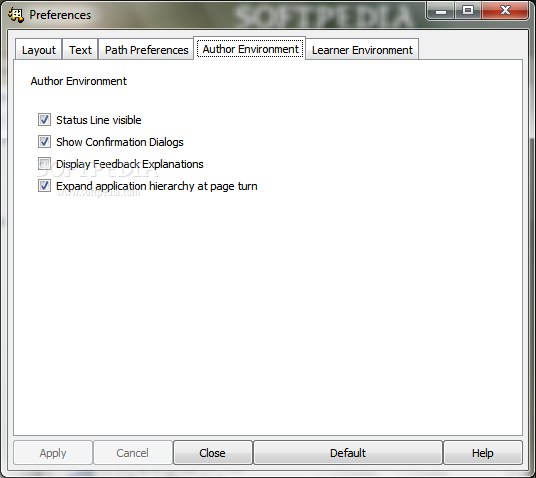Image resolution: width=536 pixels, height=478 pixels.
Task: Select the Author Environment tab
Action: coord(250,49)
